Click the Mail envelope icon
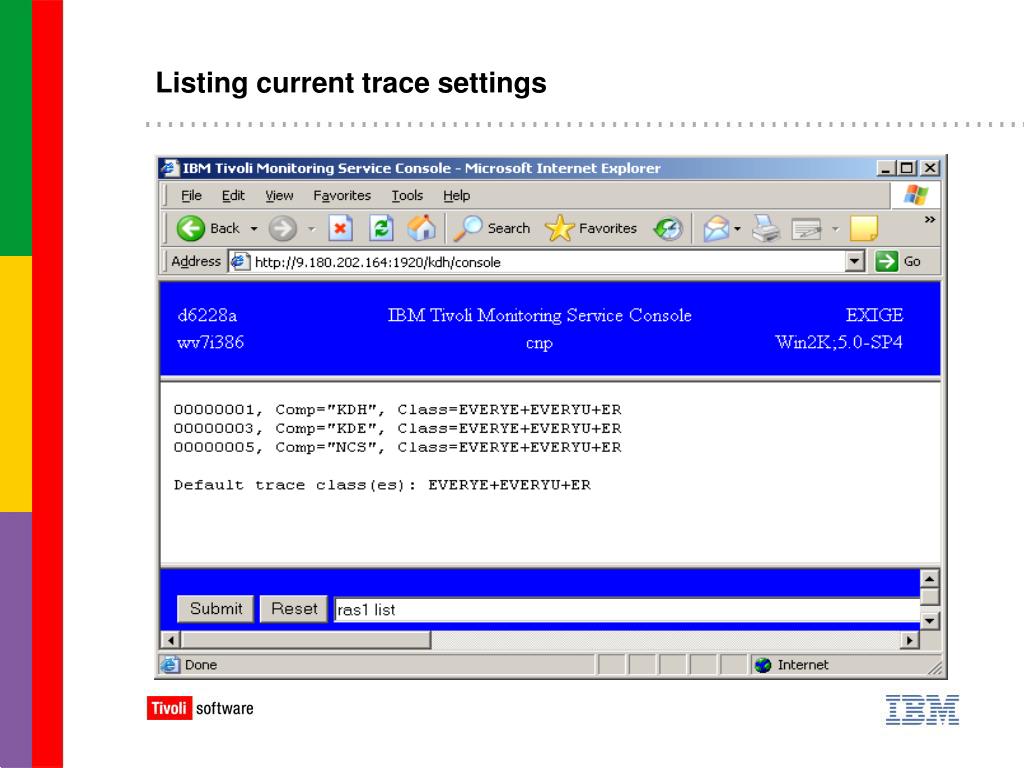This screenshot has height=768, width=1024. point(716,229)
